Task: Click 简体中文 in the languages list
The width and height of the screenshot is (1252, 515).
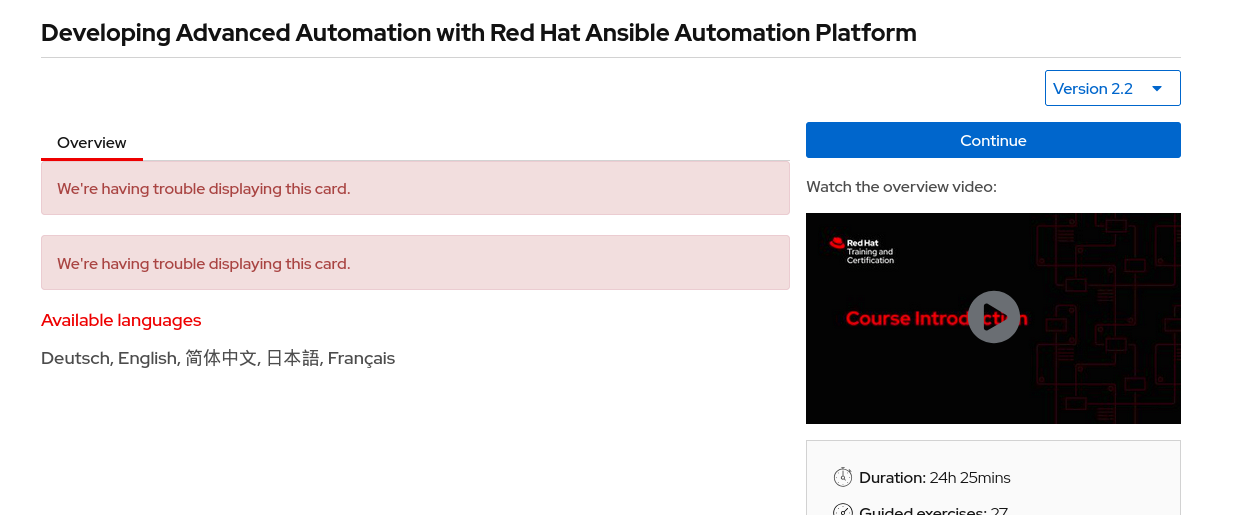Action: (x=221, y=358)
